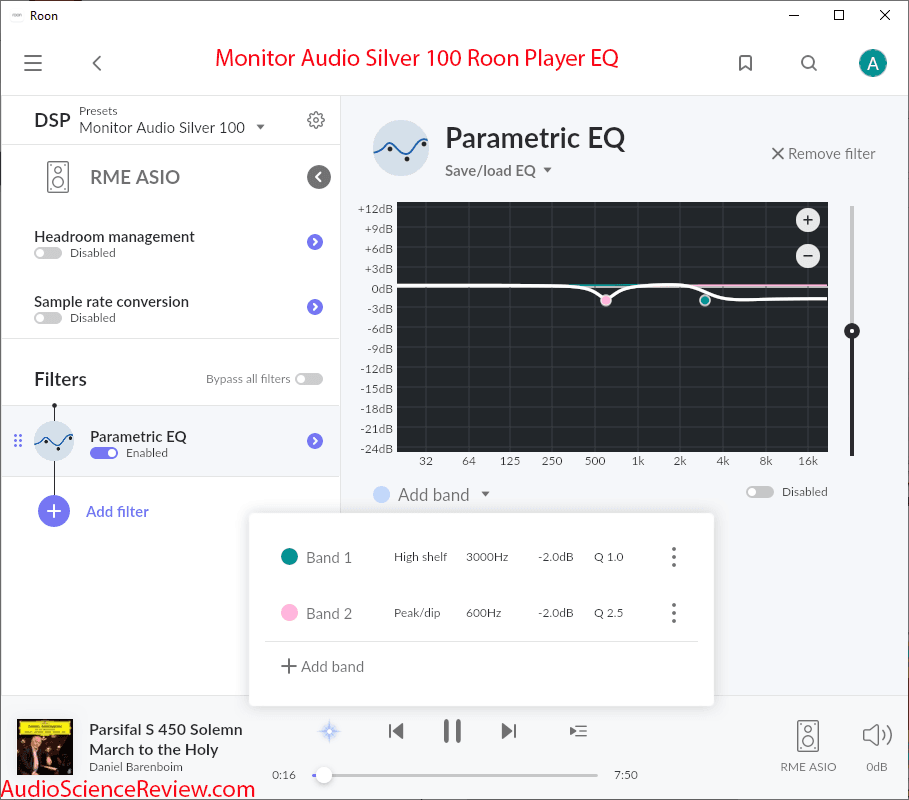Click the vertical gain slider handle

[x=852, y=331]
